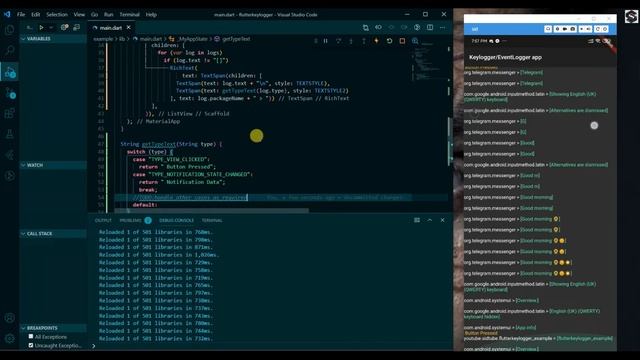Screen dimensions: 640x360
Task: Open the Source Control view
Action: click(x=9, y=93)
